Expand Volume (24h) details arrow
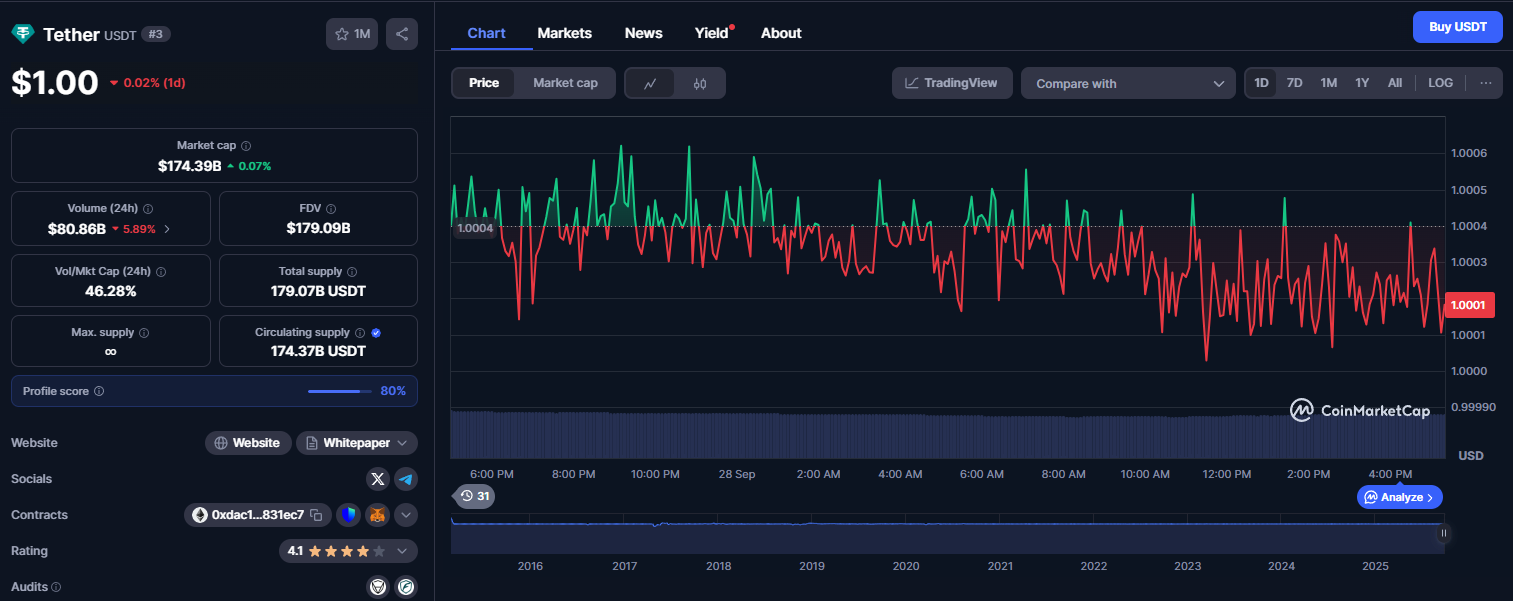 167,229
